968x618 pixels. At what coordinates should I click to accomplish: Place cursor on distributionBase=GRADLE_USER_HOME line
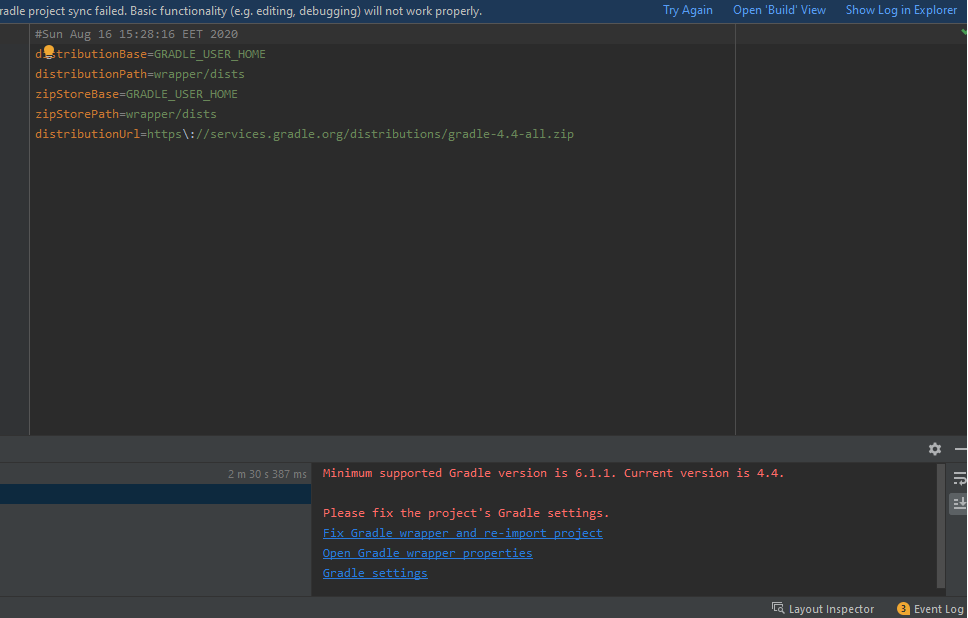tap(150, 54)
